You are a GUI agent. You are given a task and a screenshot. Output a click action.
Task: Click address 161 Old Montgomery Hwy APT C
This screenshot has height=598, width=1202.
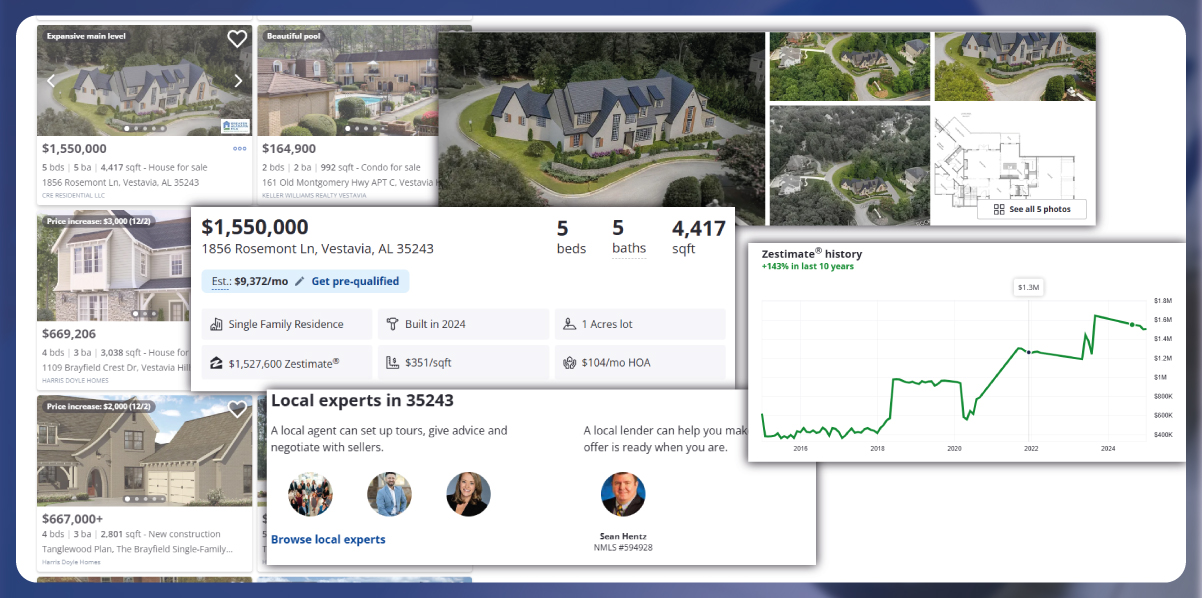click(349, 183)
